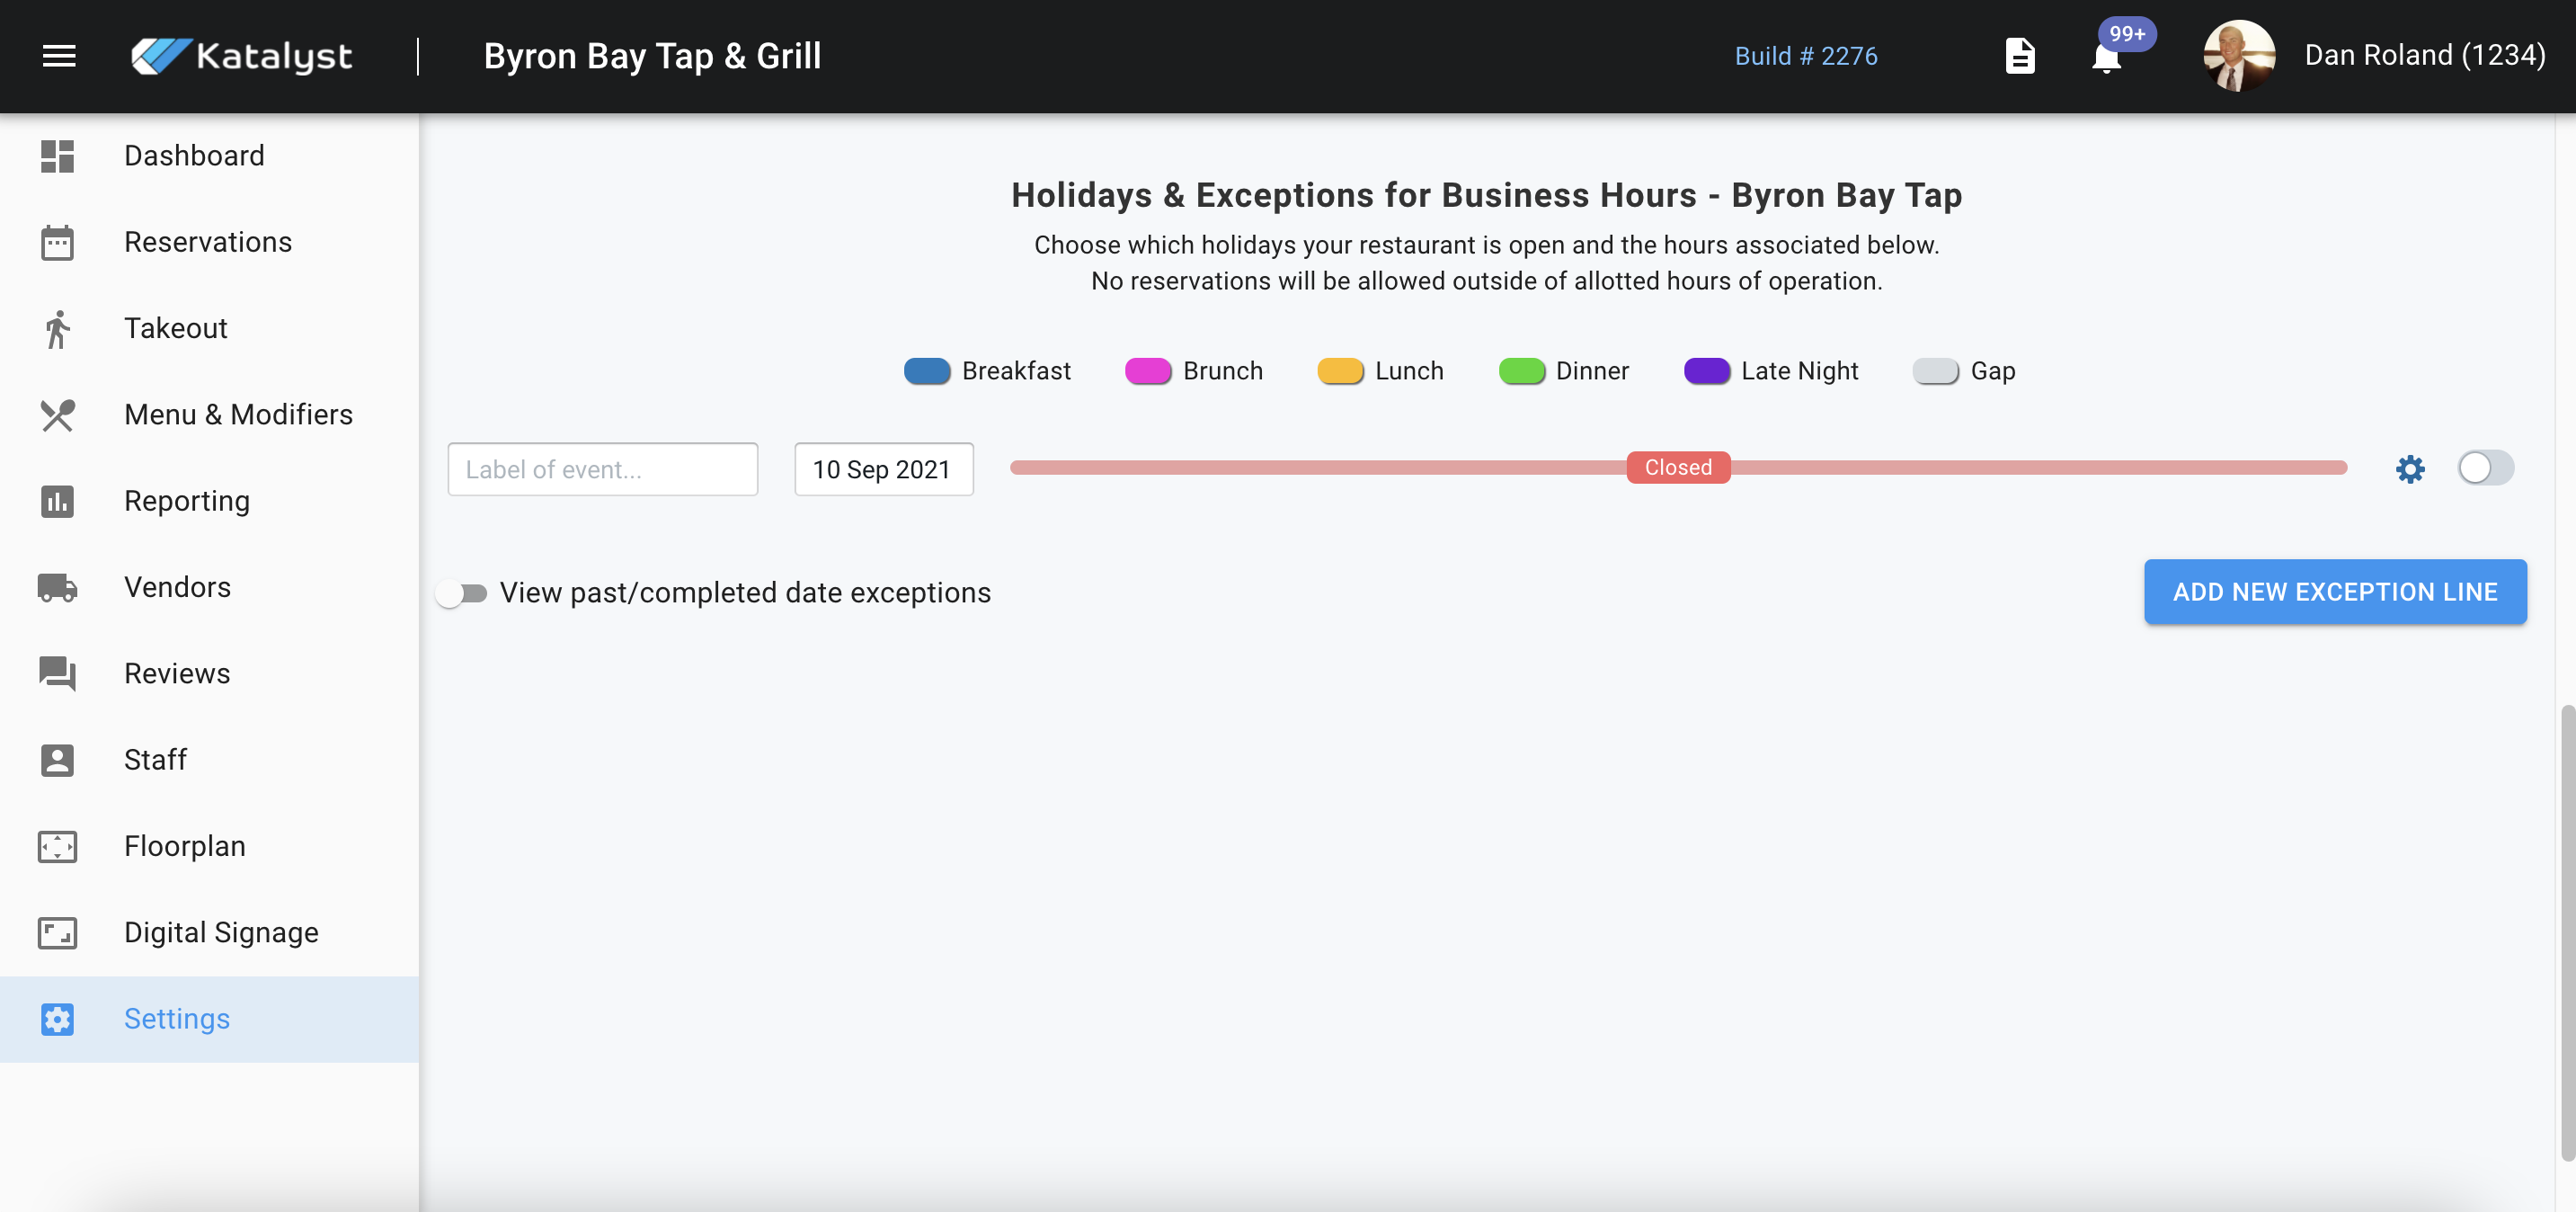This screenshot has height=1212, width=2576.
Task: Go to Reservations in the sidebar
Action: [208, 242]
